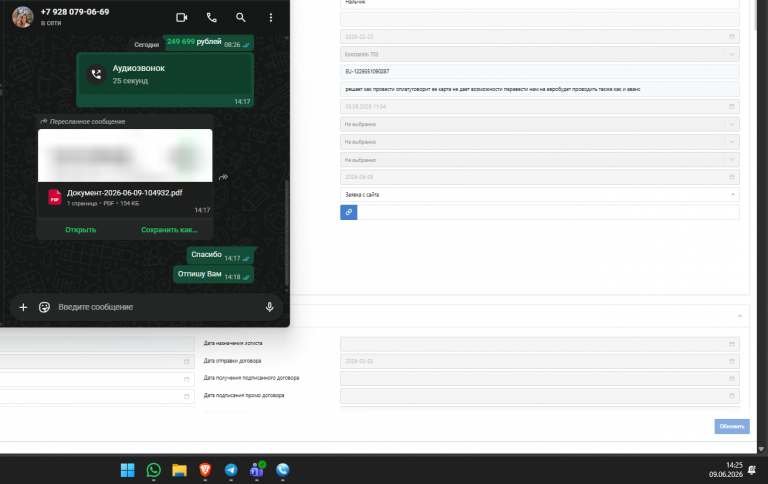768x484 pixels.
Task: Open Brave browser from the taskbar
Action: point(205,470)
